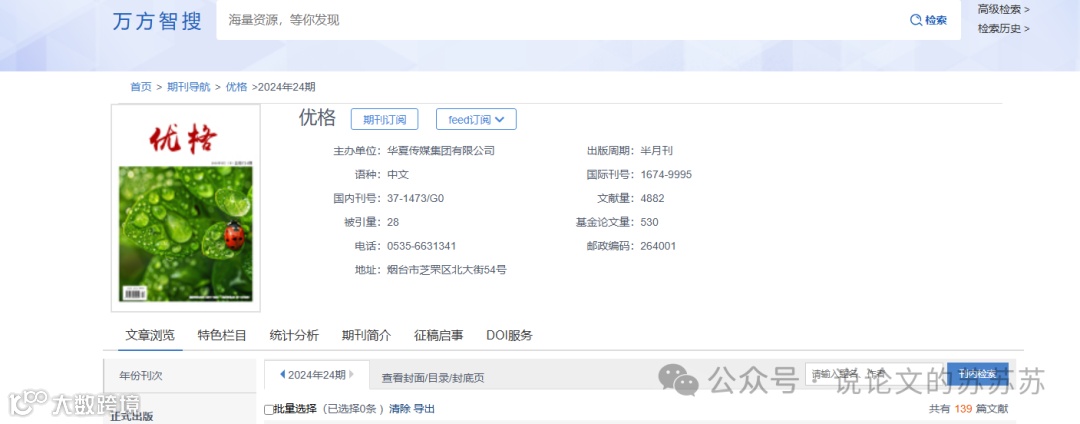The width and height of the screenshot is (1080, 424).
Task: Select the document count 4882
Action: pos(652,198)
